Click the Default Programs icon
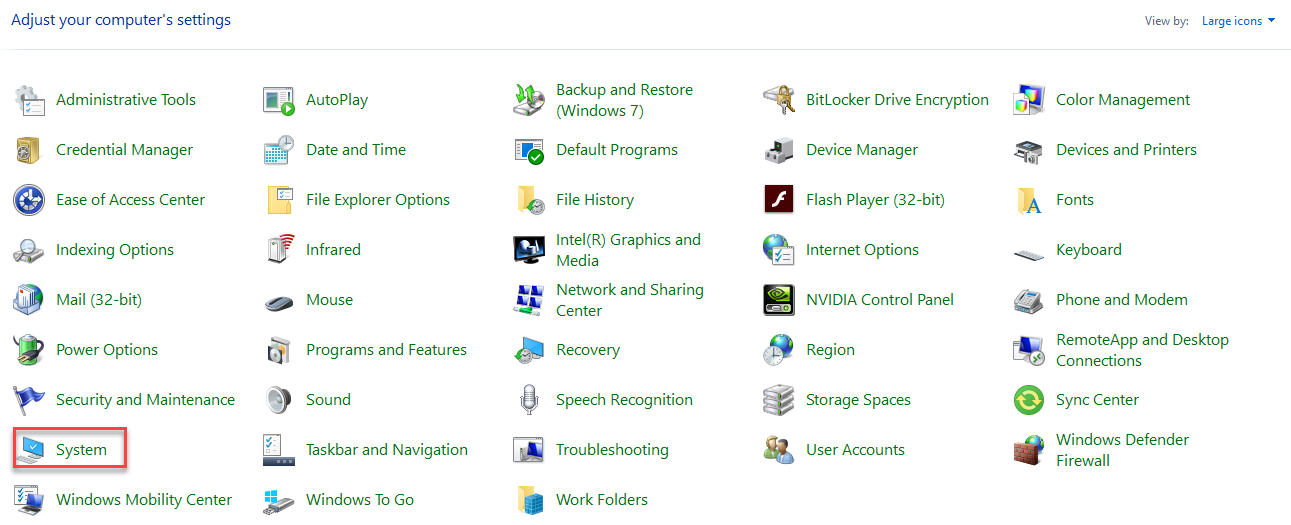The image size is (1291, 525). [528, 150]
